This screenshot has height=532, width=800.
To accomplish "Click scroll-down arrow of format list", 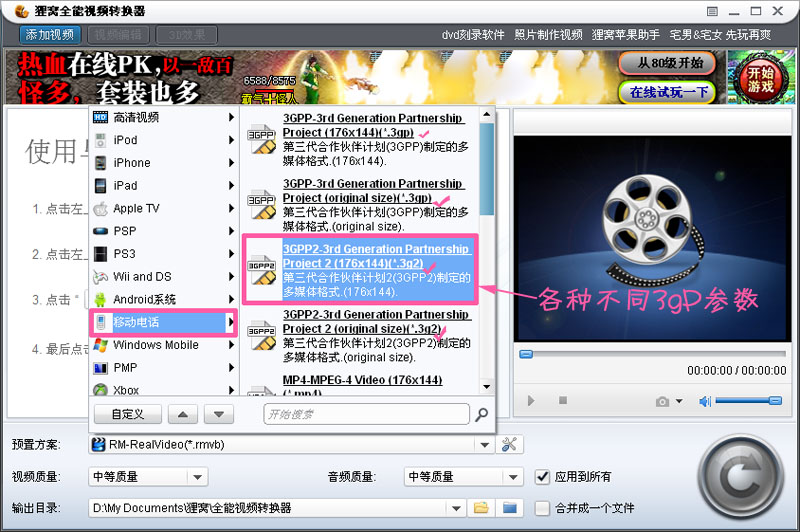I will [487, 387].
